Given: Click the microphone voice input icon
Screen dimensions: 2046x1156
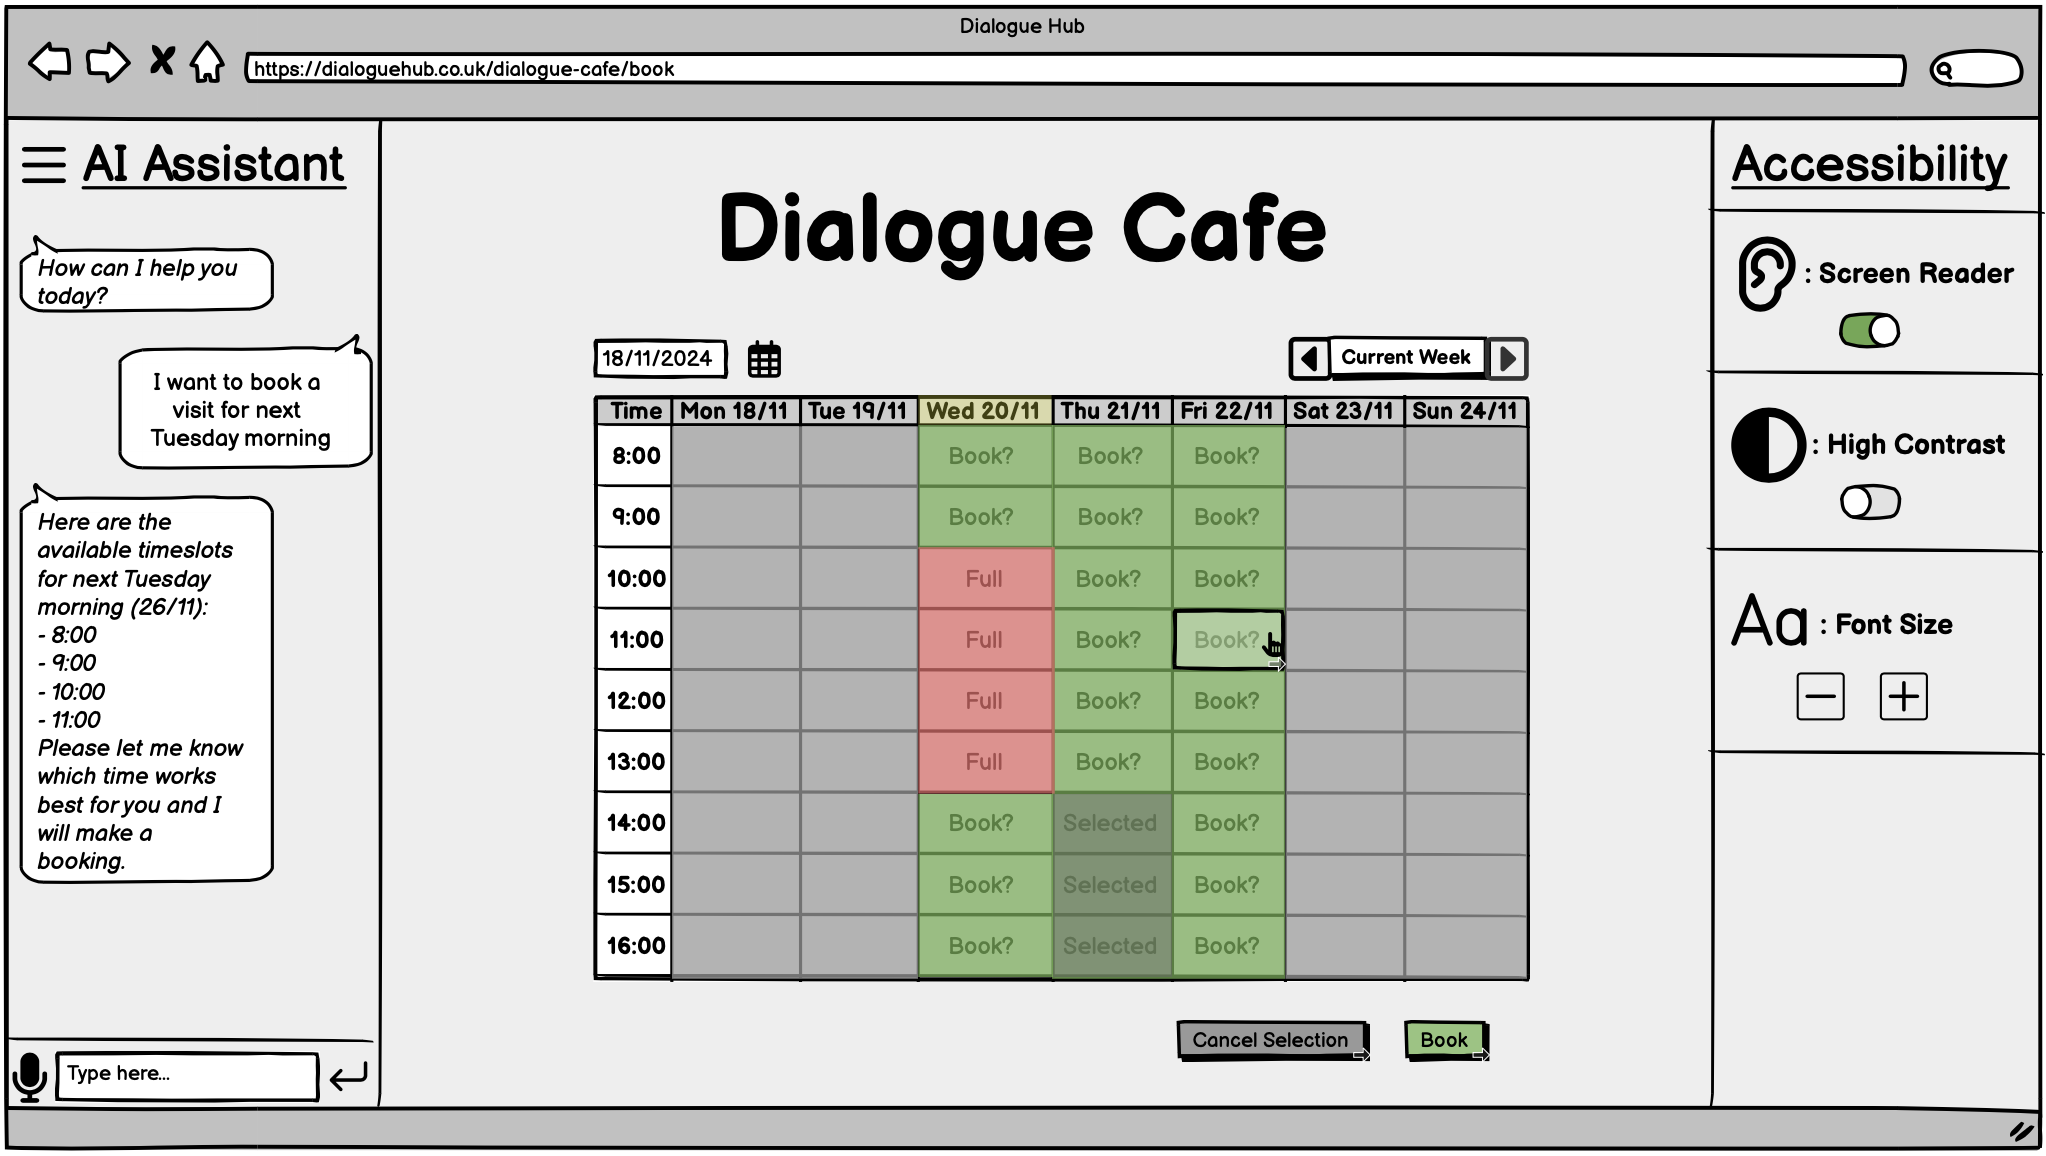Looking at the screenshot, I should pyautogui.click(x=30, y=1077).
